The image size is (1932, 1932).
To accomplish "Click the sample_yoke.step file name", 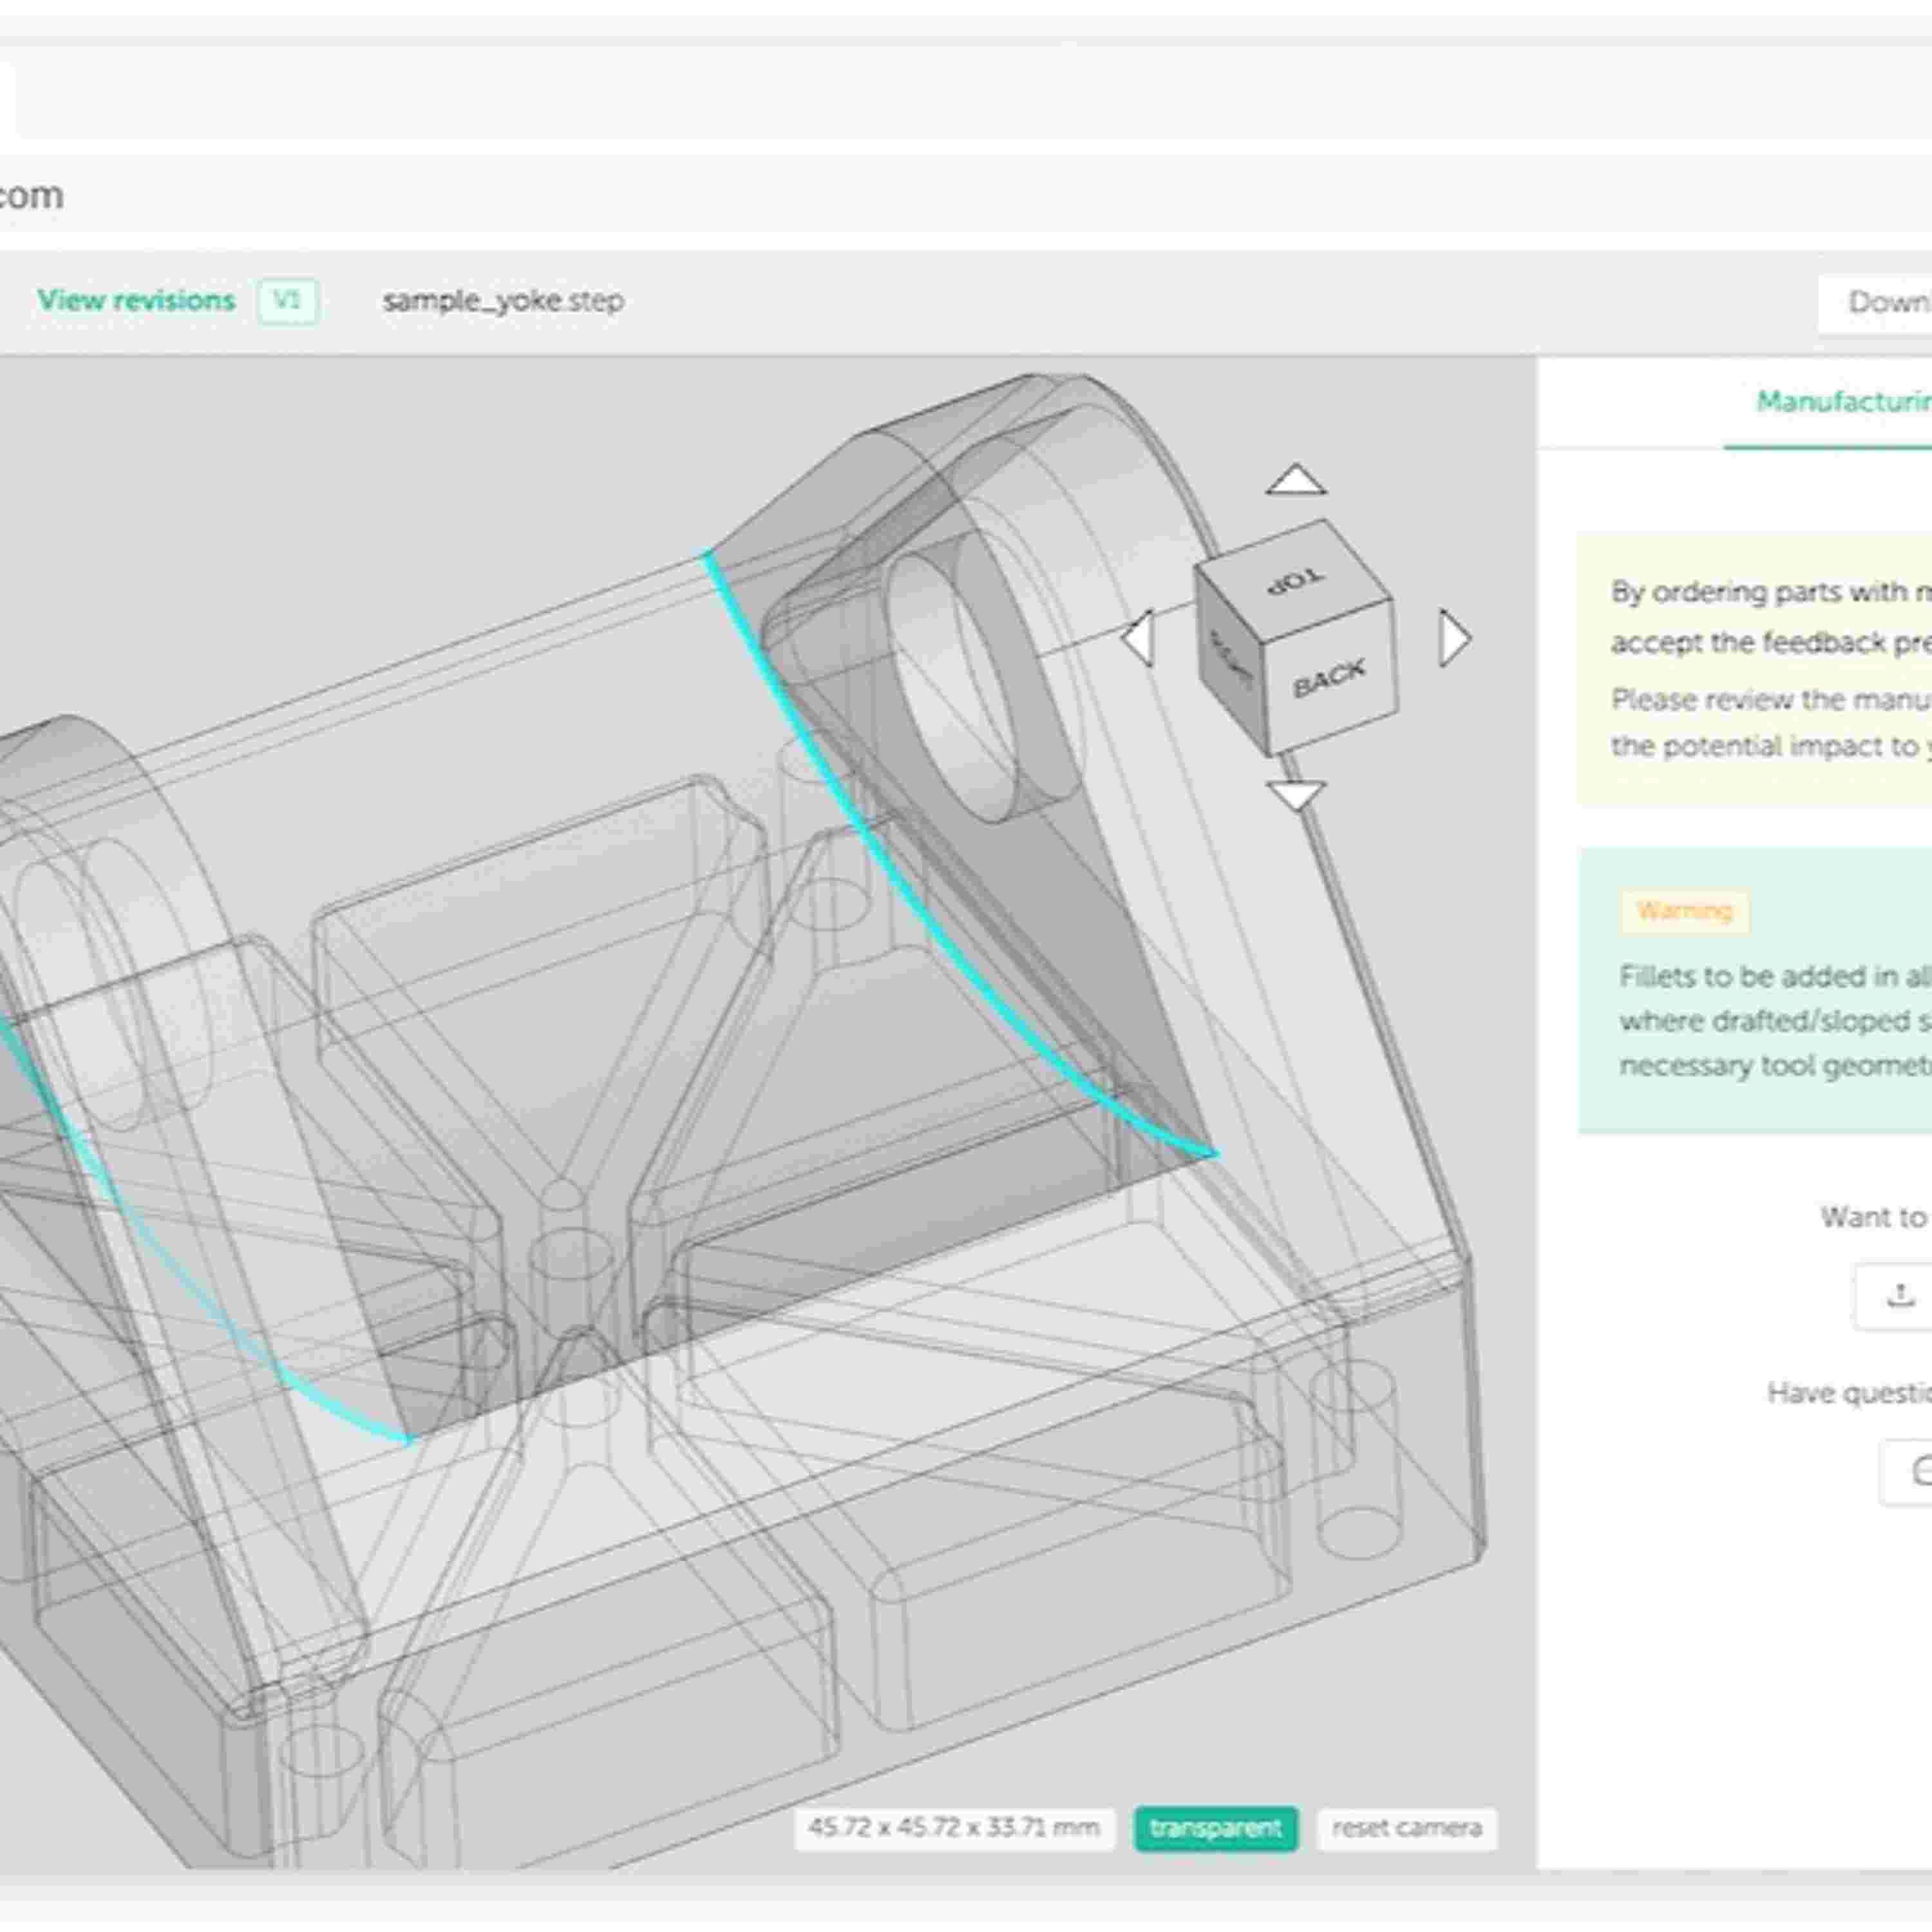I will point(503,301).
